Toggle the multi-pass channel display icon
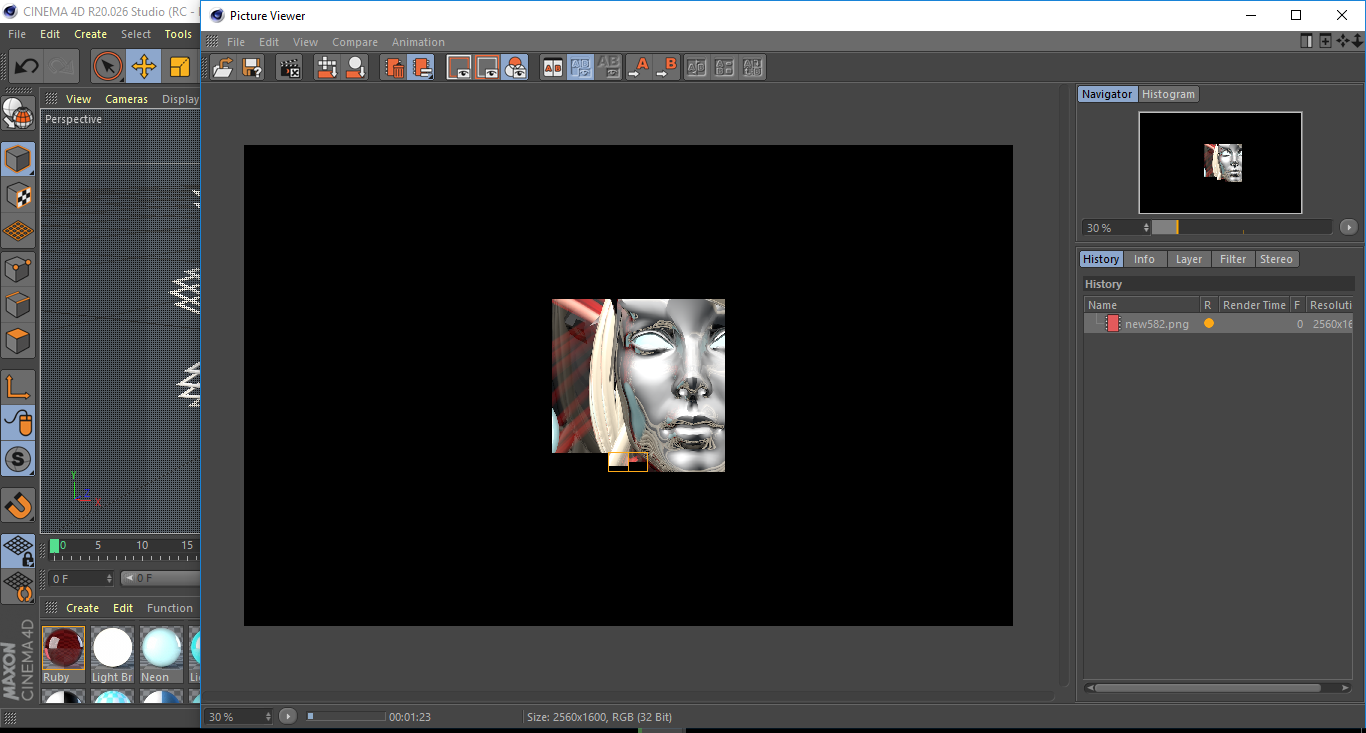The height and width of the screenshot is (733, 1366). [x=515, y=68]
